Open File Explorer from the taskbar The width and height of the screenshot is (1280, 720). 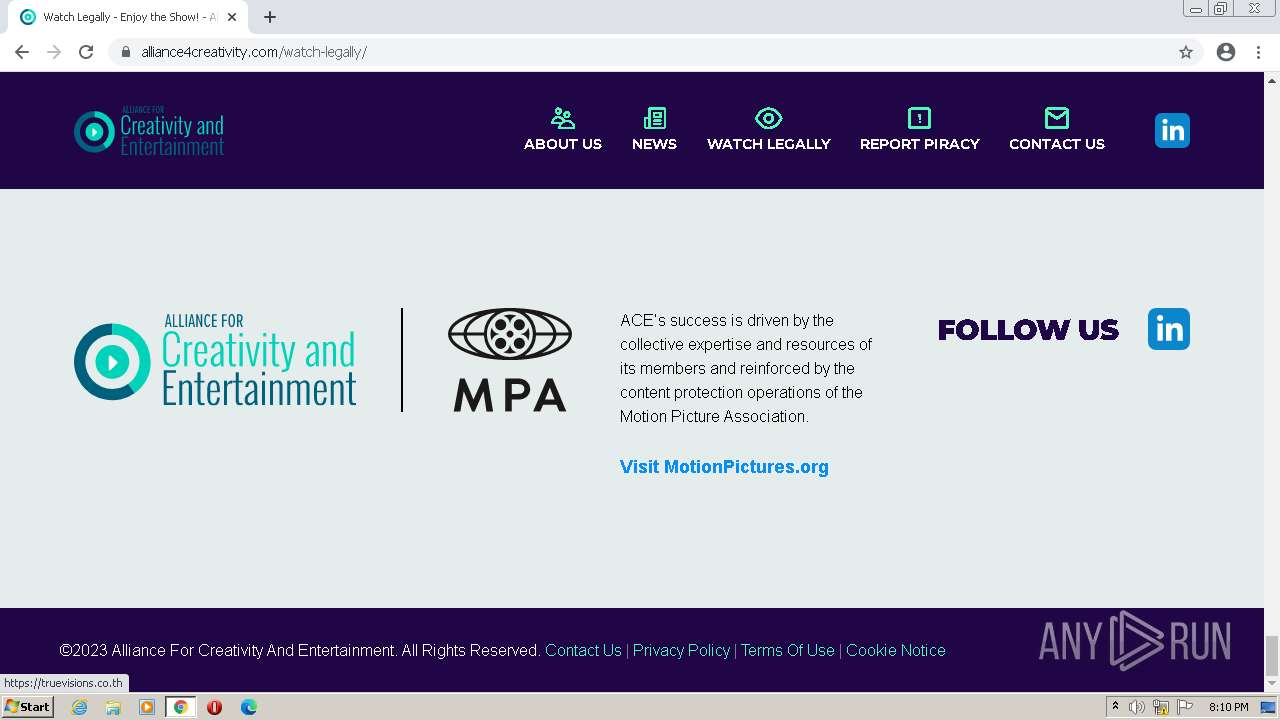[x=113, y=707]
